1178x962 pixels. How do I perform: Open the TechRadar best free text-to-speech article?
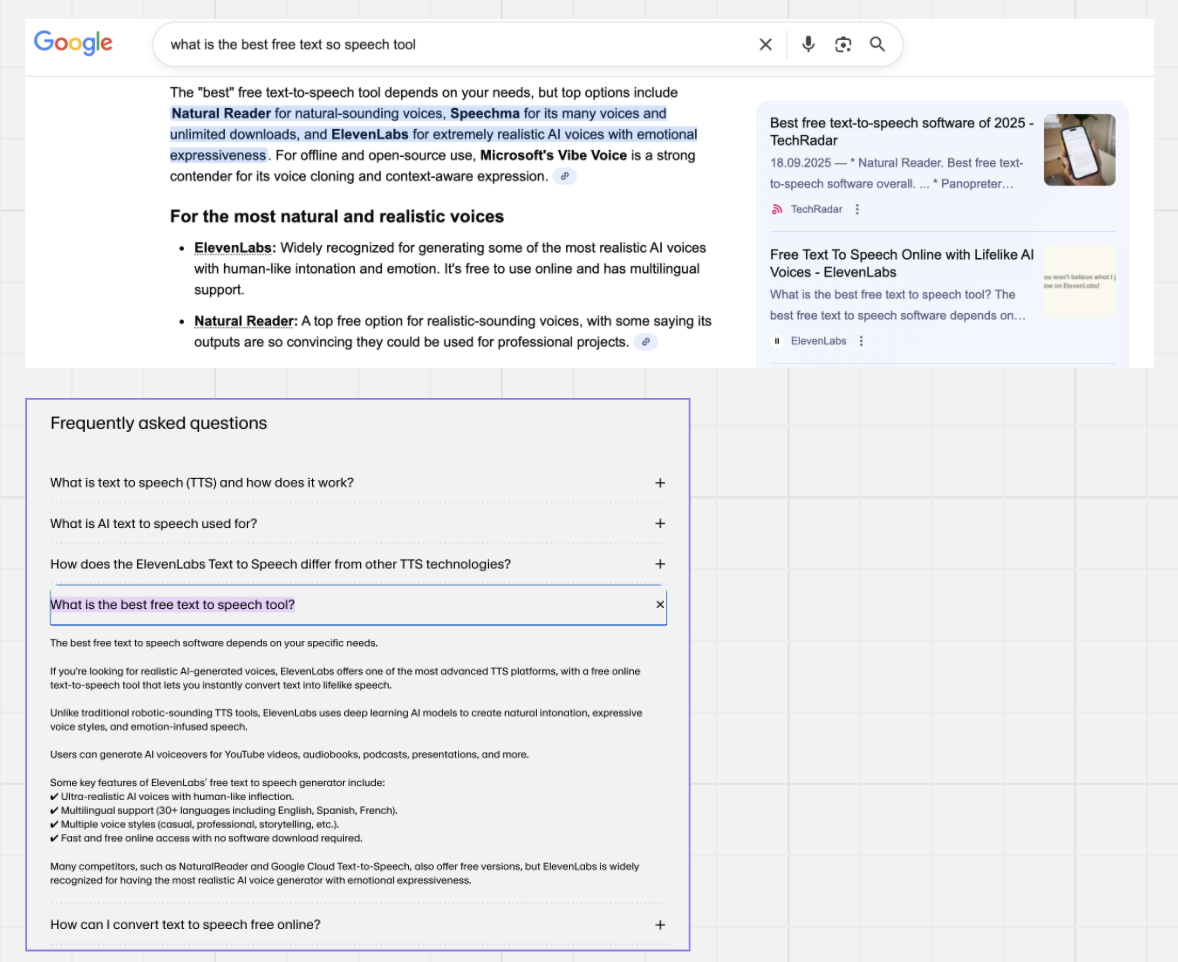(901, 131)
